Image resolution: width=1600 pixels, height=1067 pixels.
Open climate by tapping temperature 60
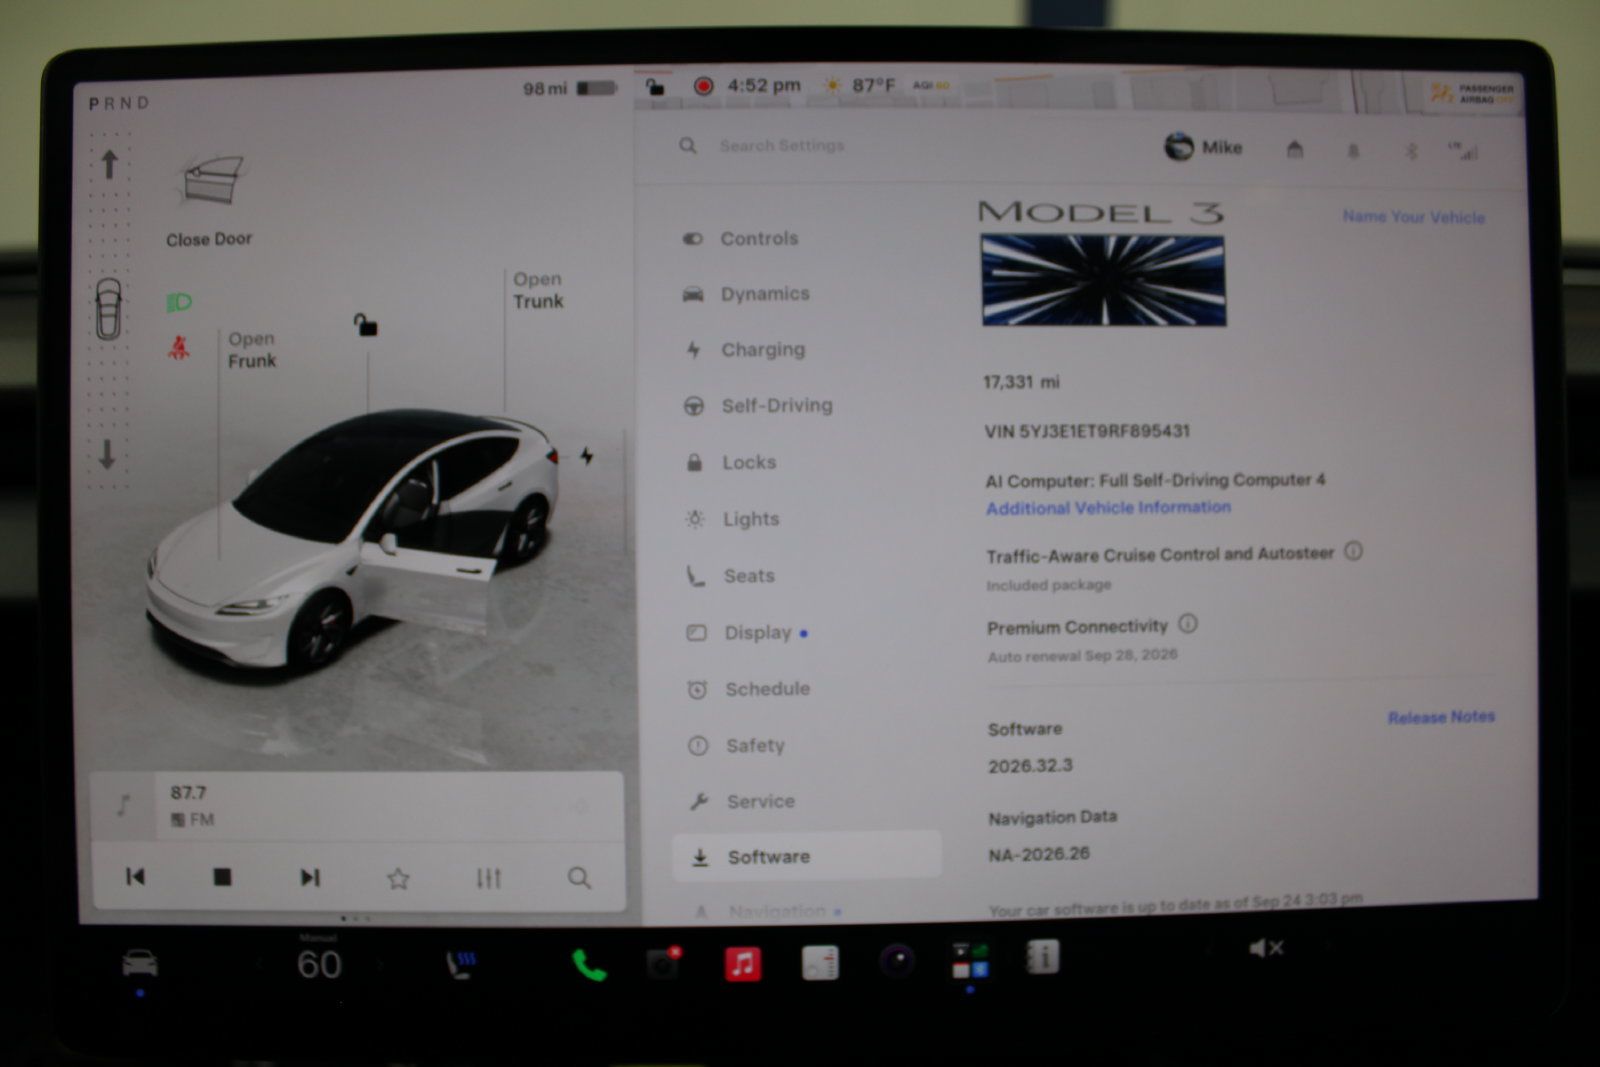click(x=319, y=965)
